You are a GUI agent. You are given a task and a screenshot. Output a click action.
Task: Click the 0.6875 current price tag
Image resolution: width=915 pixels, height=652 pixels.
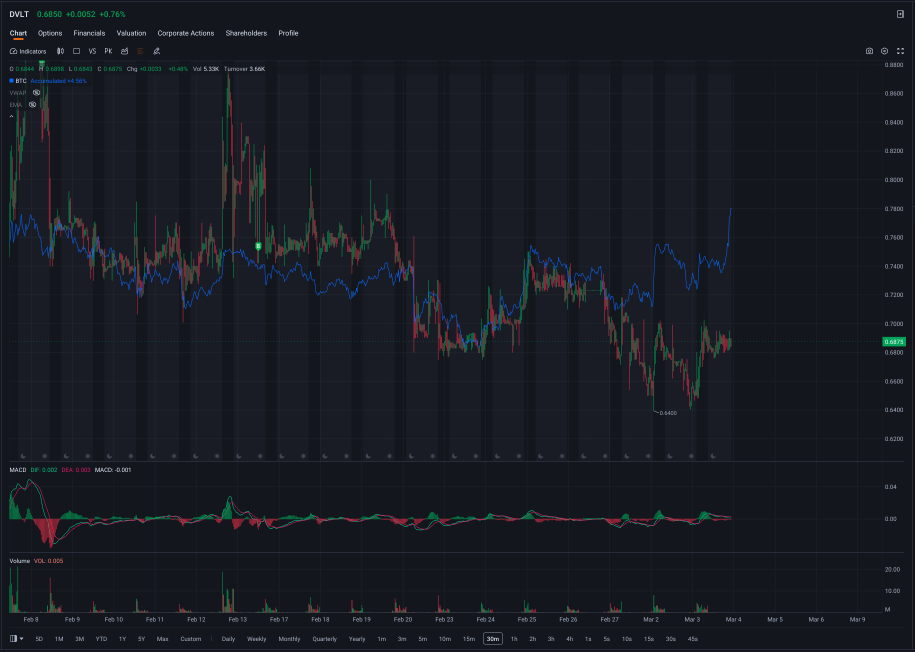(894, 341)
